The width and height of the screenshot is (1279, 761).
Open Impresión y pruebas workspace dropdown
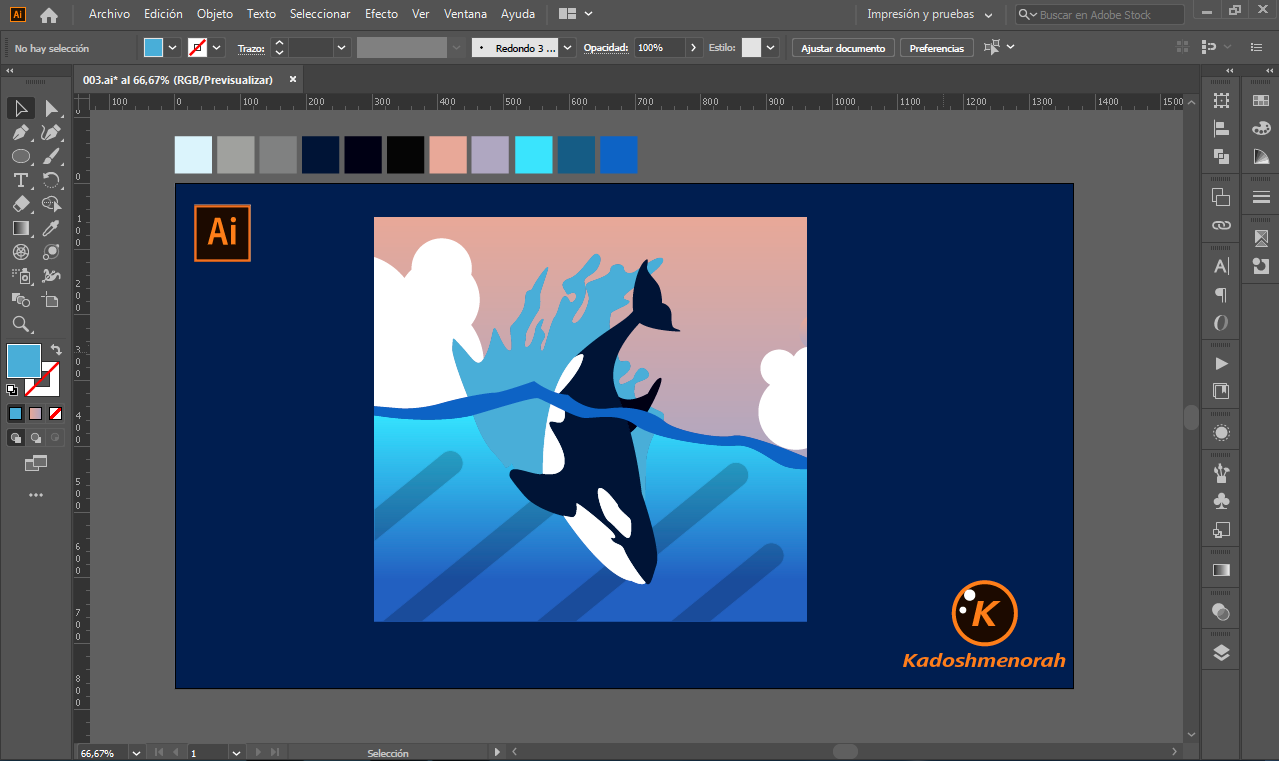[x=929, y=14]
